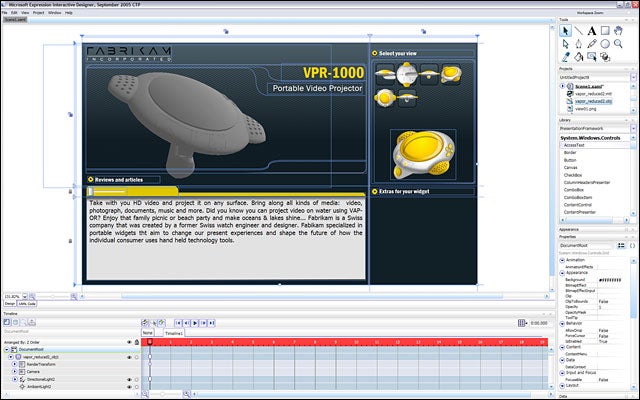Viewport: 640px width, 400px height.
Task: Select the Design view tab
Action: (10, 304)
